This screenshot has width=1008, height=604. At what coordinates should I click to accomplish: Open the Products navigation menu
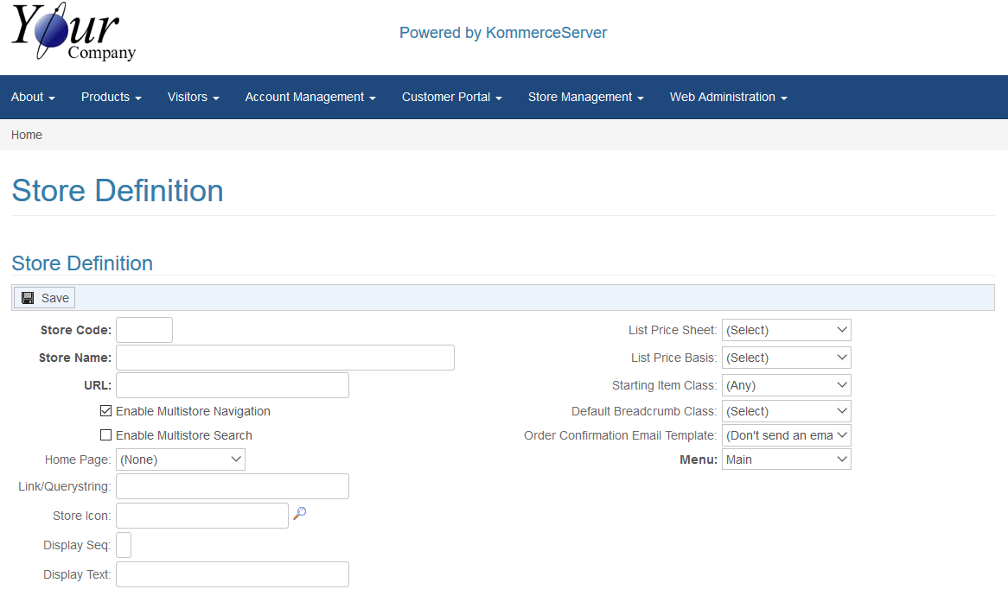click(111, 97)
